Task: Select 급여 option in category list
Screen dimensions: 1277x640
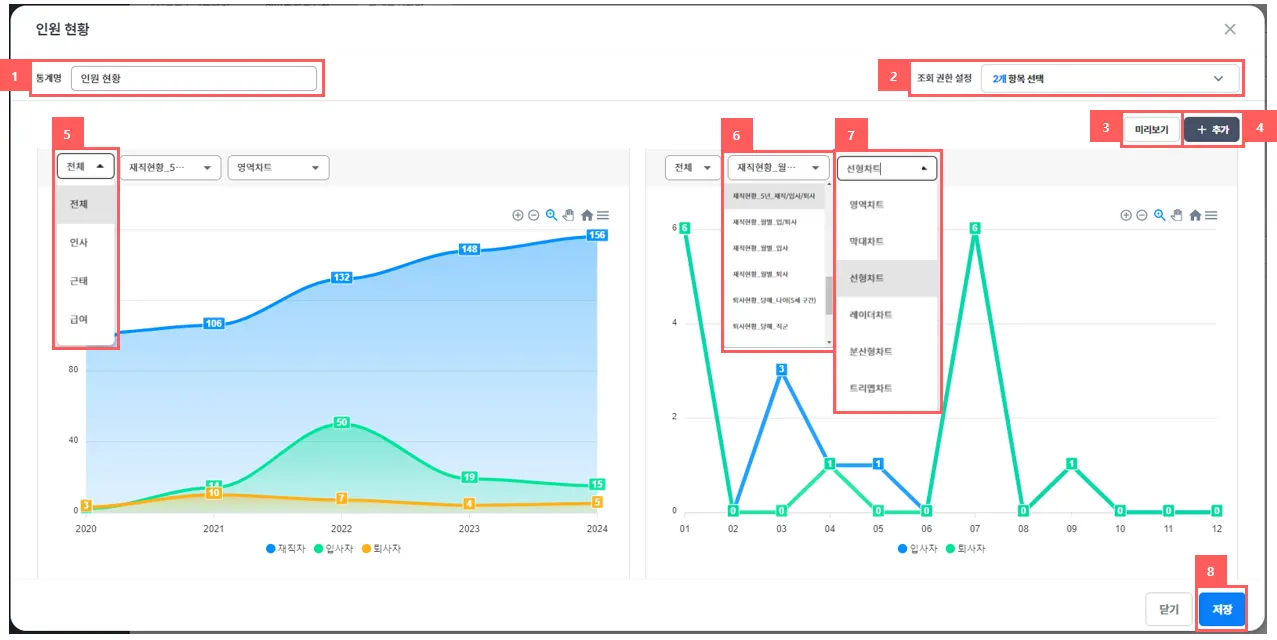Action: coord(86,318)
